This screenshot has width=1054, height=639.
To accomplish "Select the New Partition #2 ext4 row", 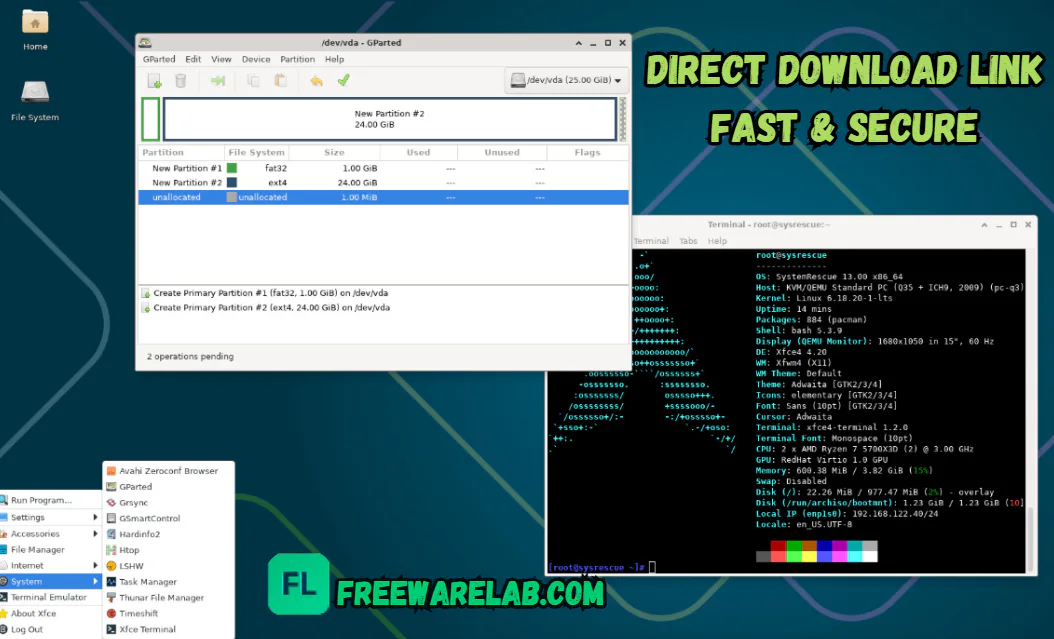I will [x=383, y=183].
